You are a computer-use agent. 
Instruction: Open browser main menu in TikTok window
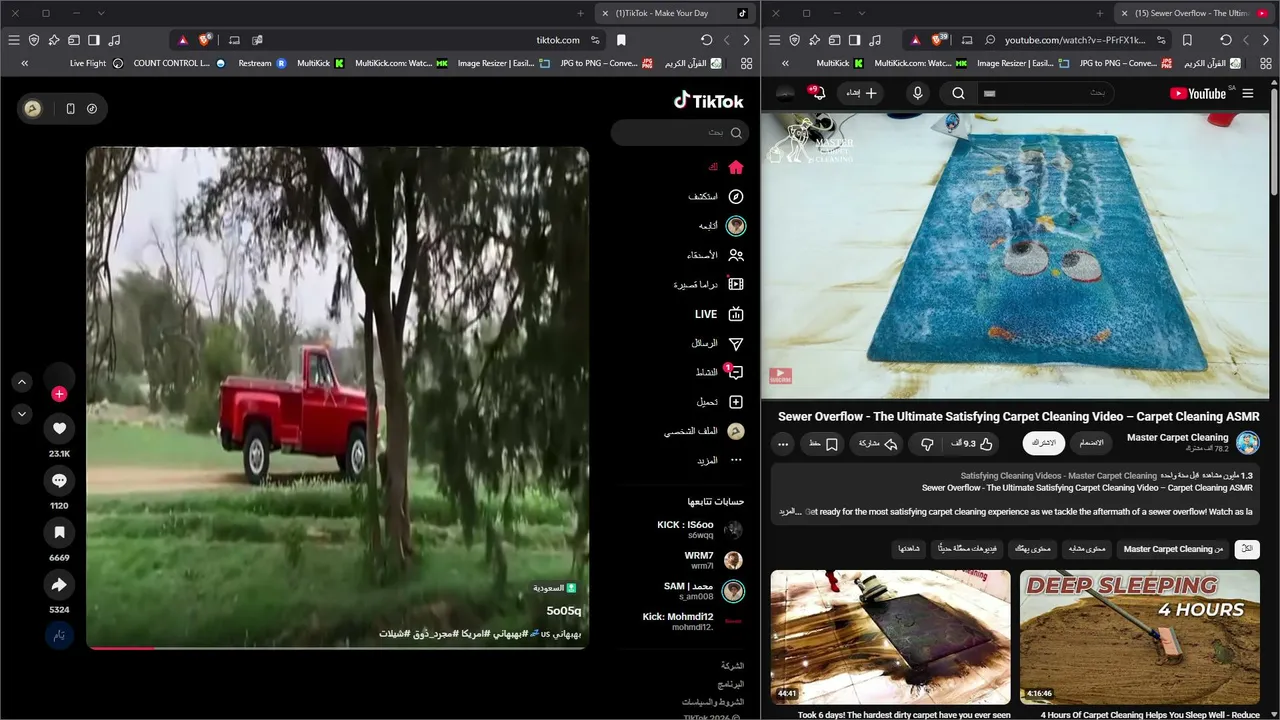pyautogui.click(x=13, y=40)
